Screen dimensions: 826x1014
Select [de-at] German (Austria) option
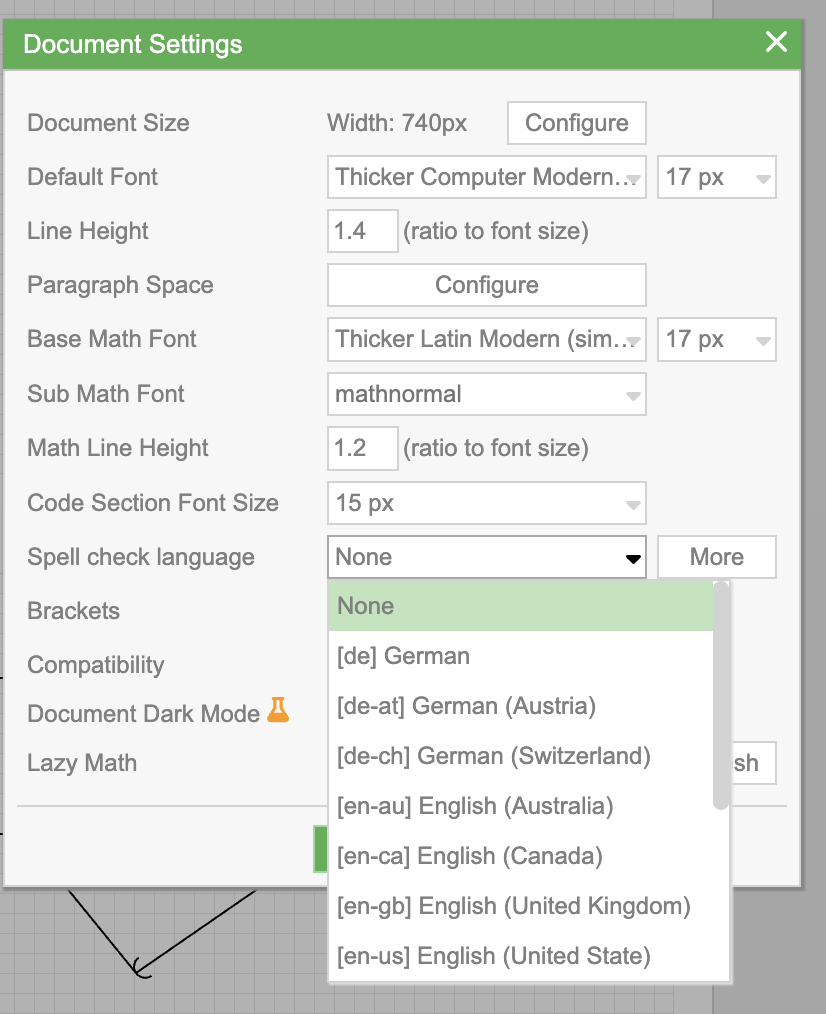(x=521, y=706)
